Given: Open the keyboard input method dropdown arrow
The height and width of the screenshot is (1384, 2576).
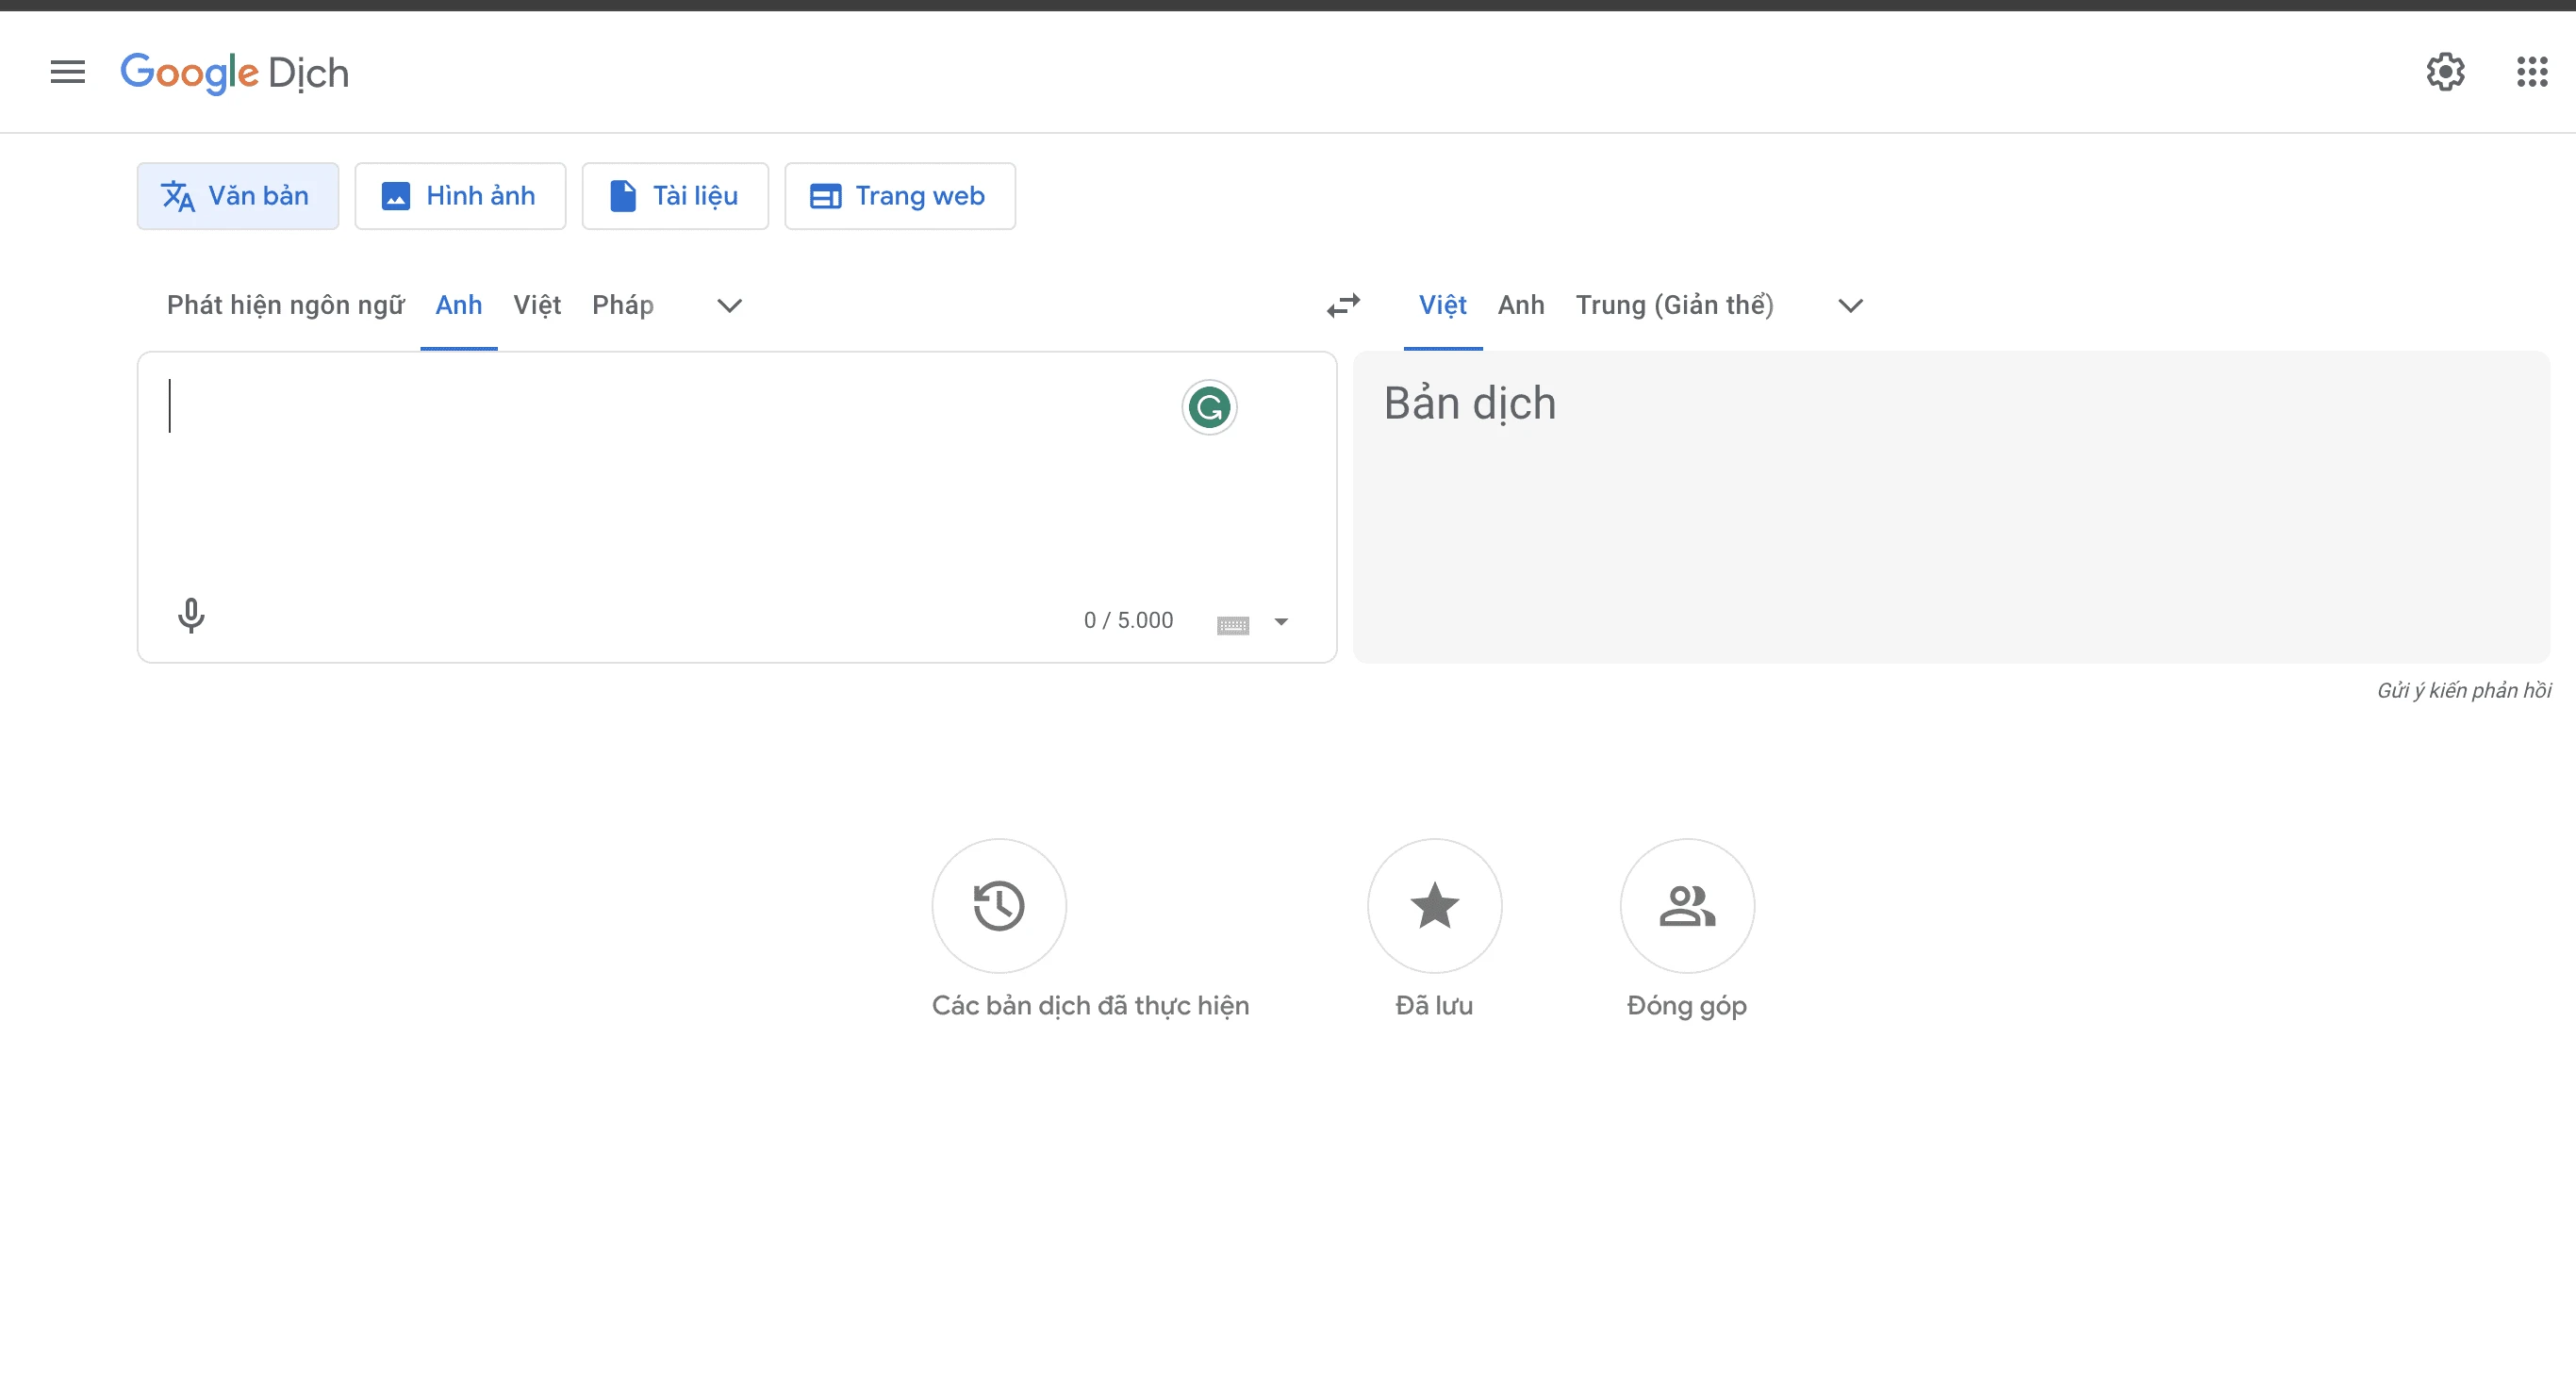Looking at the screenshot, I should click(x=1281, y=622).
